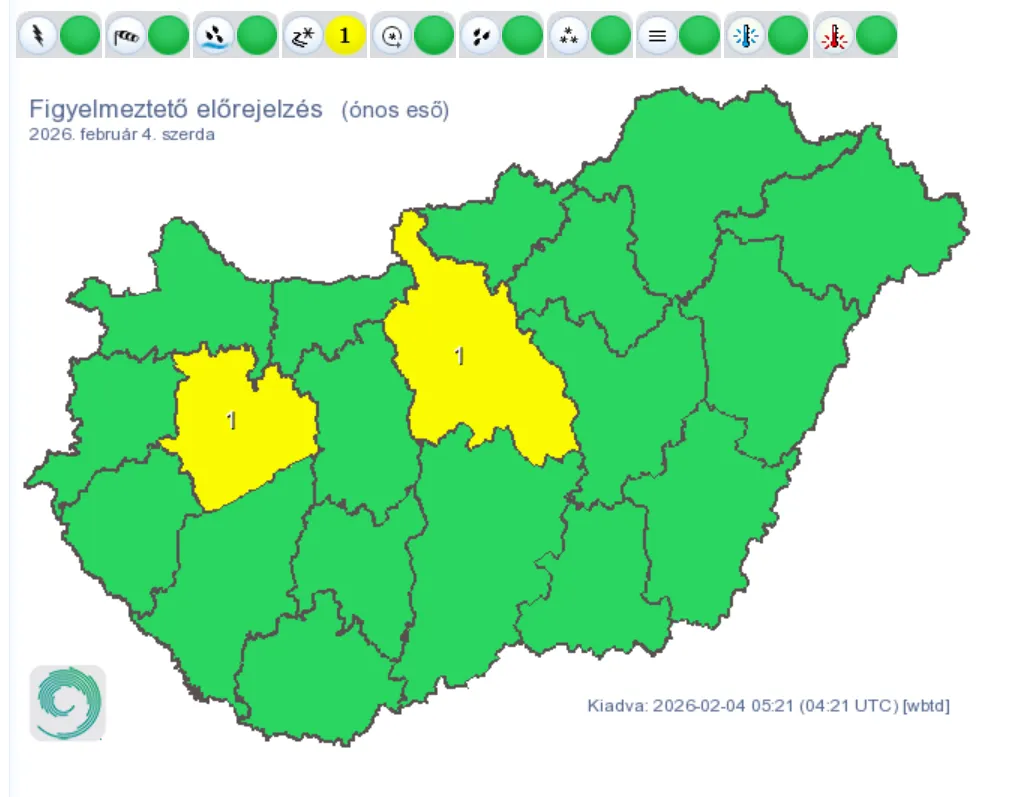Select the windsock wind gust warning icon

pyautogui.click(x=125, y=36)
